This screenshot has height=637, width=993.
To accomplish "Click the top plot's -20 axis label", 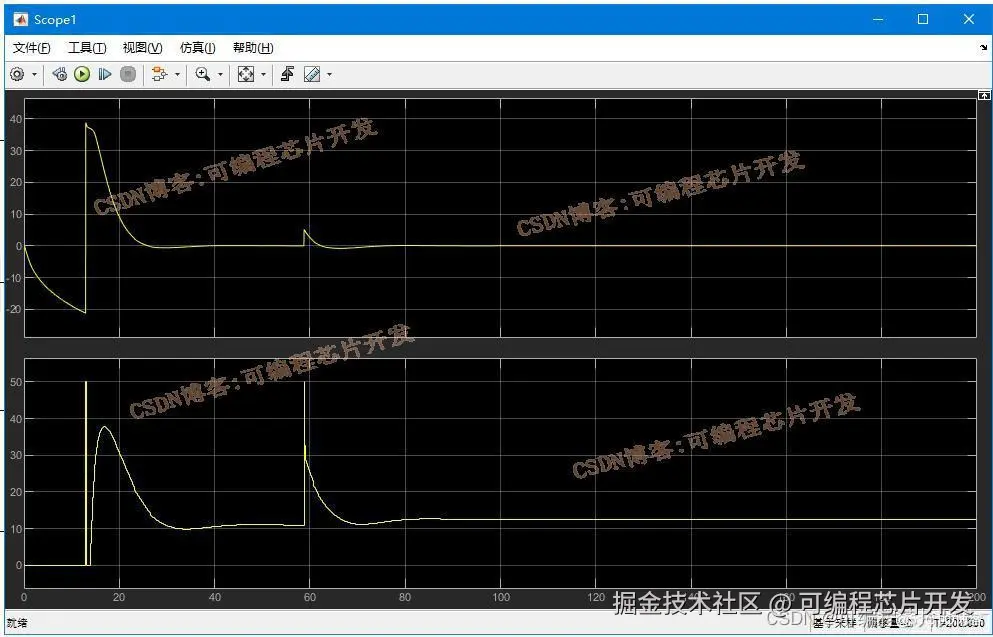I will [x=13, y=309].
